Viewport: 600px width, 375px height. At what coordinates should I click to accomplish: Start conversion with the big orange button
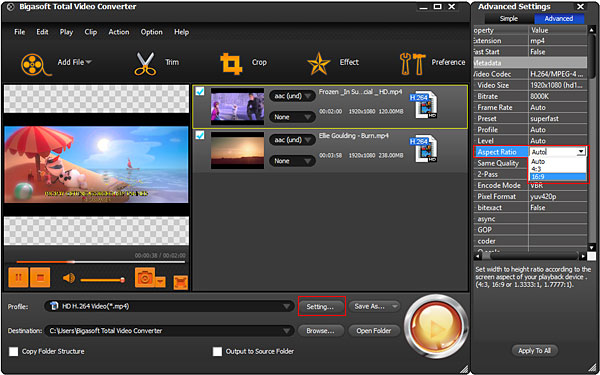pos(436,327)
